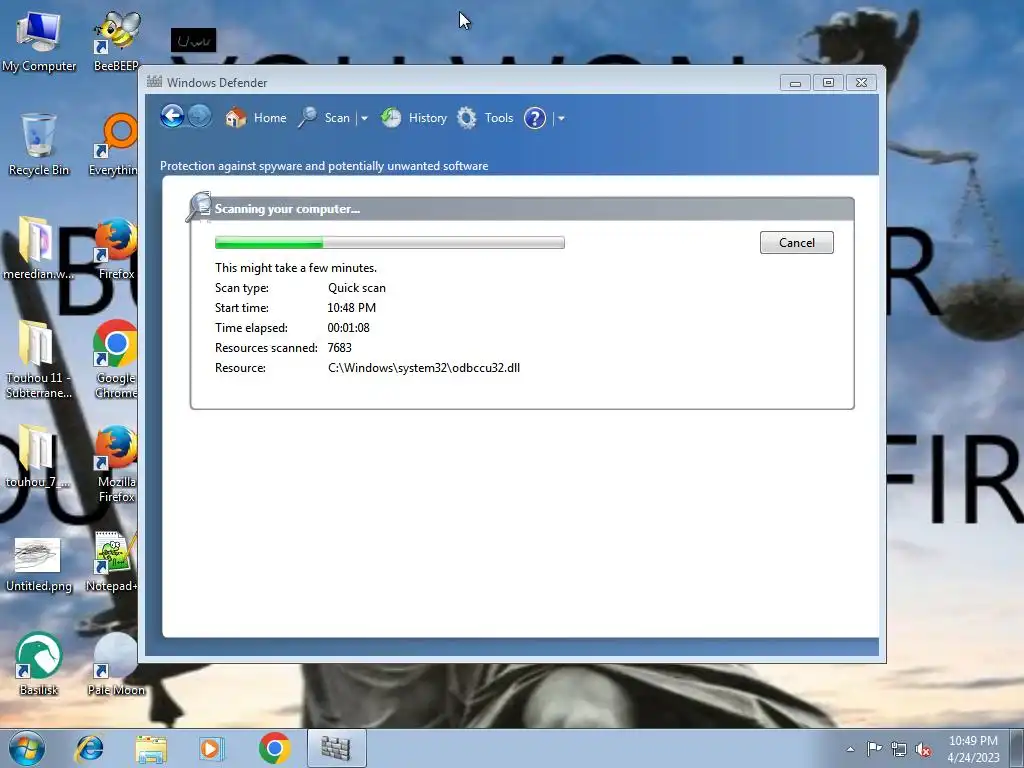The image size is (1024, 768).
Task: Click the scanned resource path odbccu32.dll
Action: pyautogui.click(x=424, y=368)
